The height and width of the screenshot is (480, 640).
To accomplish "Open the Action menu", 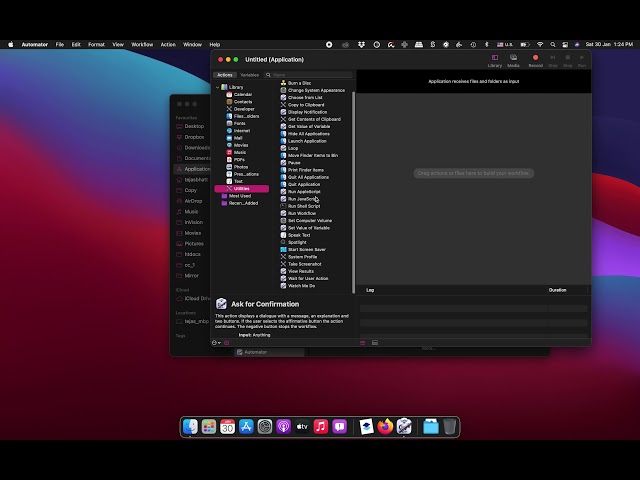I will tap(168, 44).
